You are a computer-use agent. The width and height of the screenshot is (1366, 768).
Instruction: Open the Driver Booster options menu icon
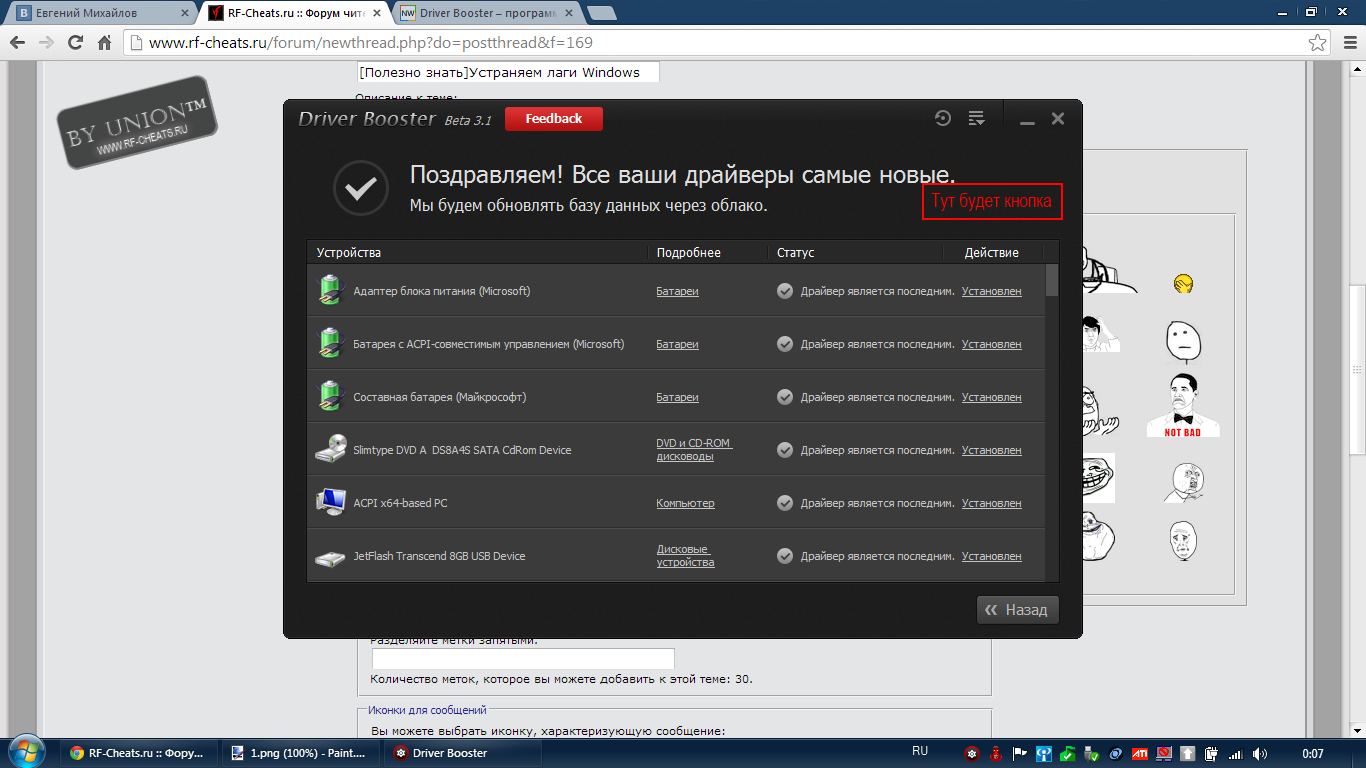(x=977, y=118)
